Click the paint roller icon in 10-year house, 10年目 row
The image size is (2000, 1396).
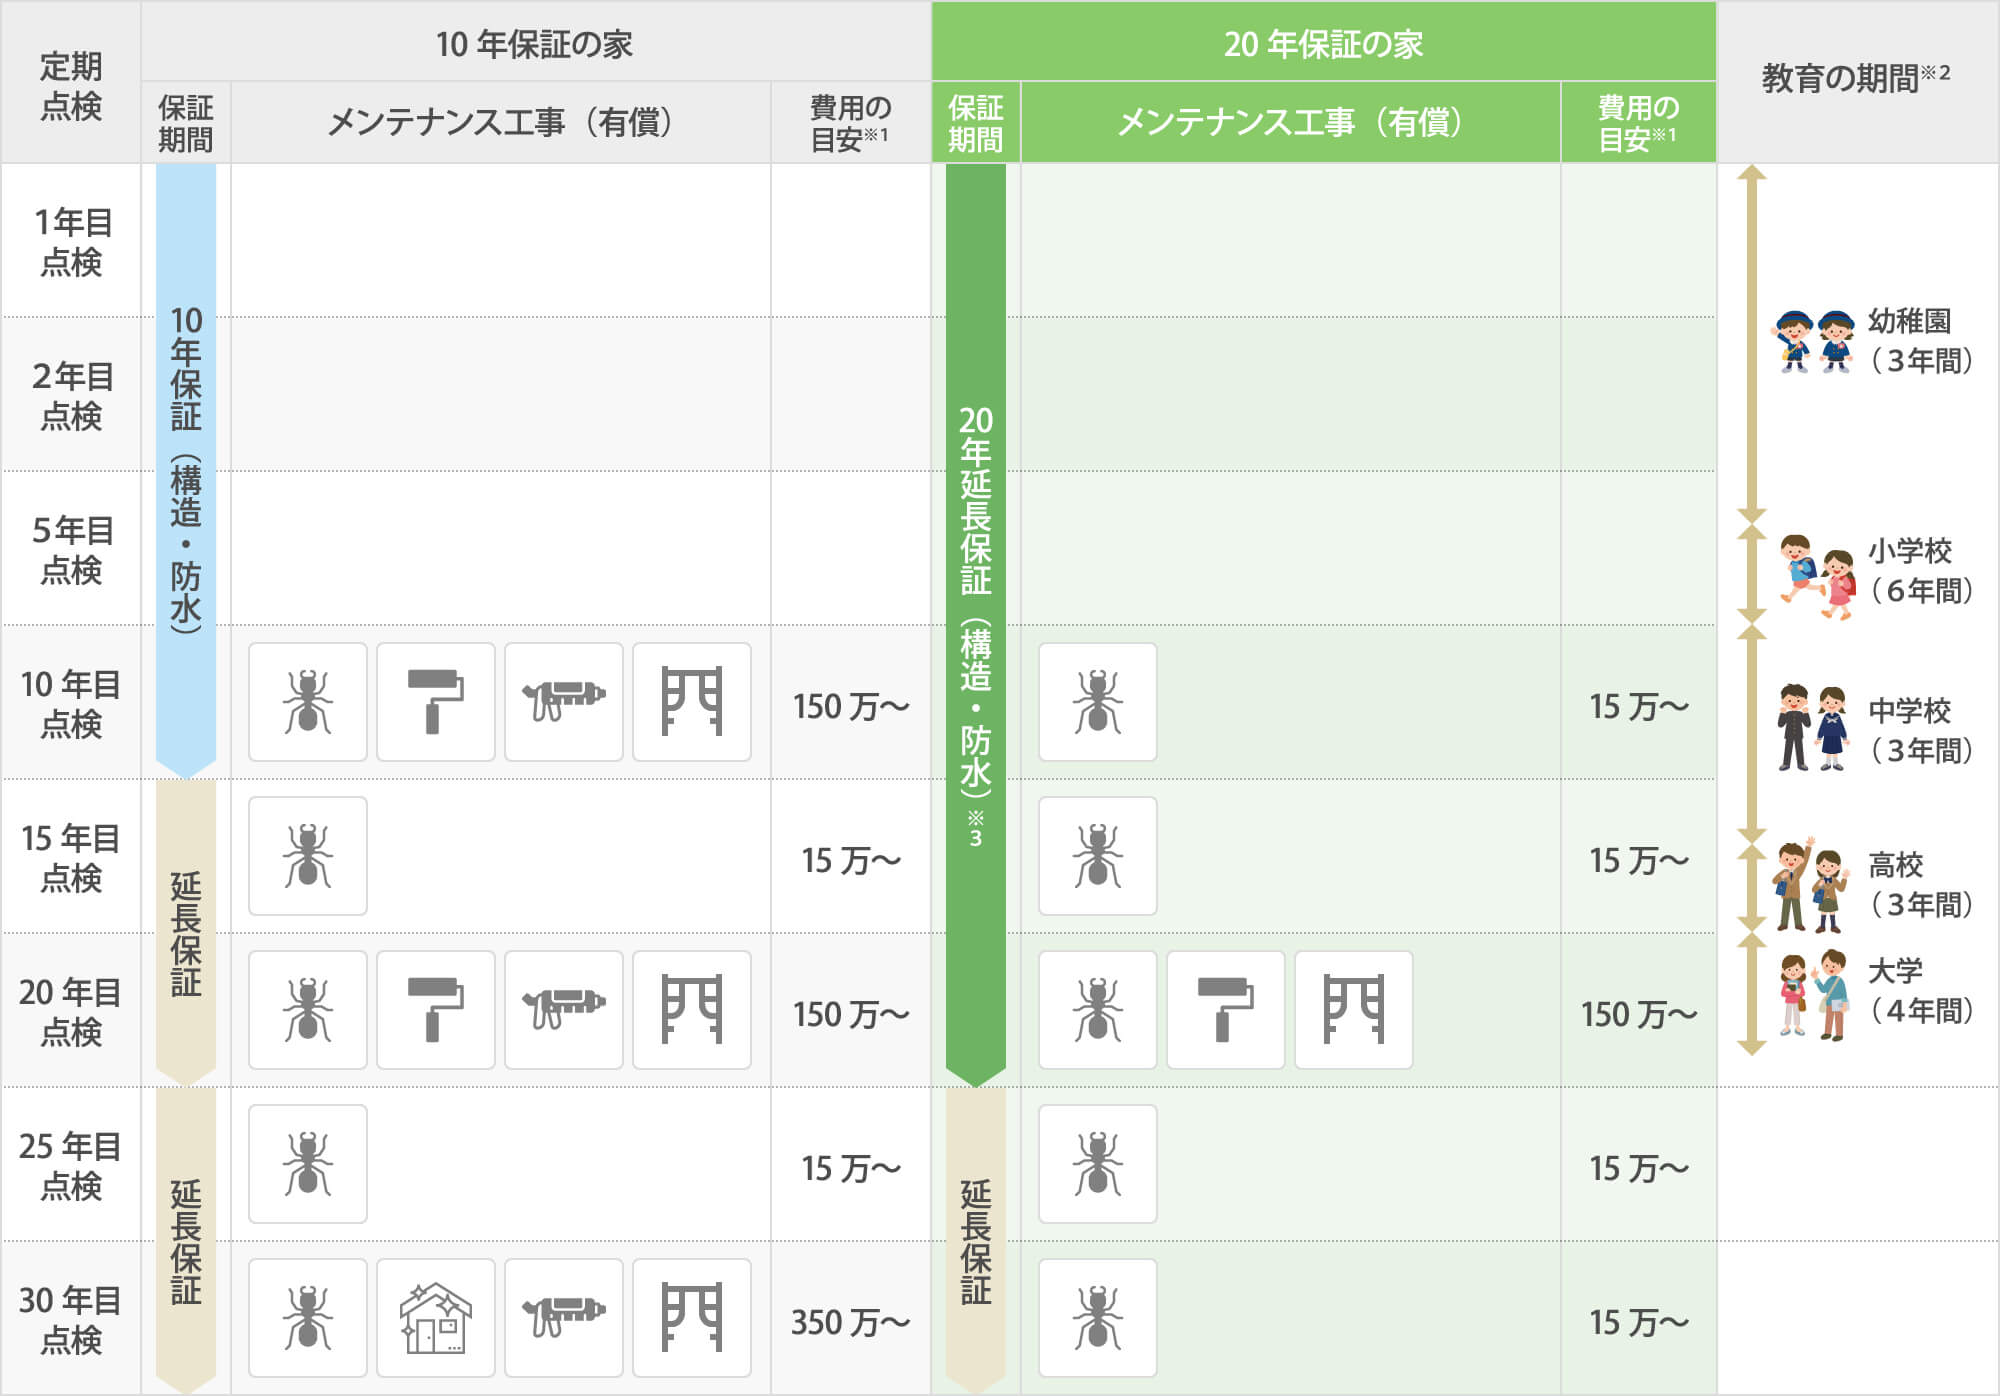point(436,702)
